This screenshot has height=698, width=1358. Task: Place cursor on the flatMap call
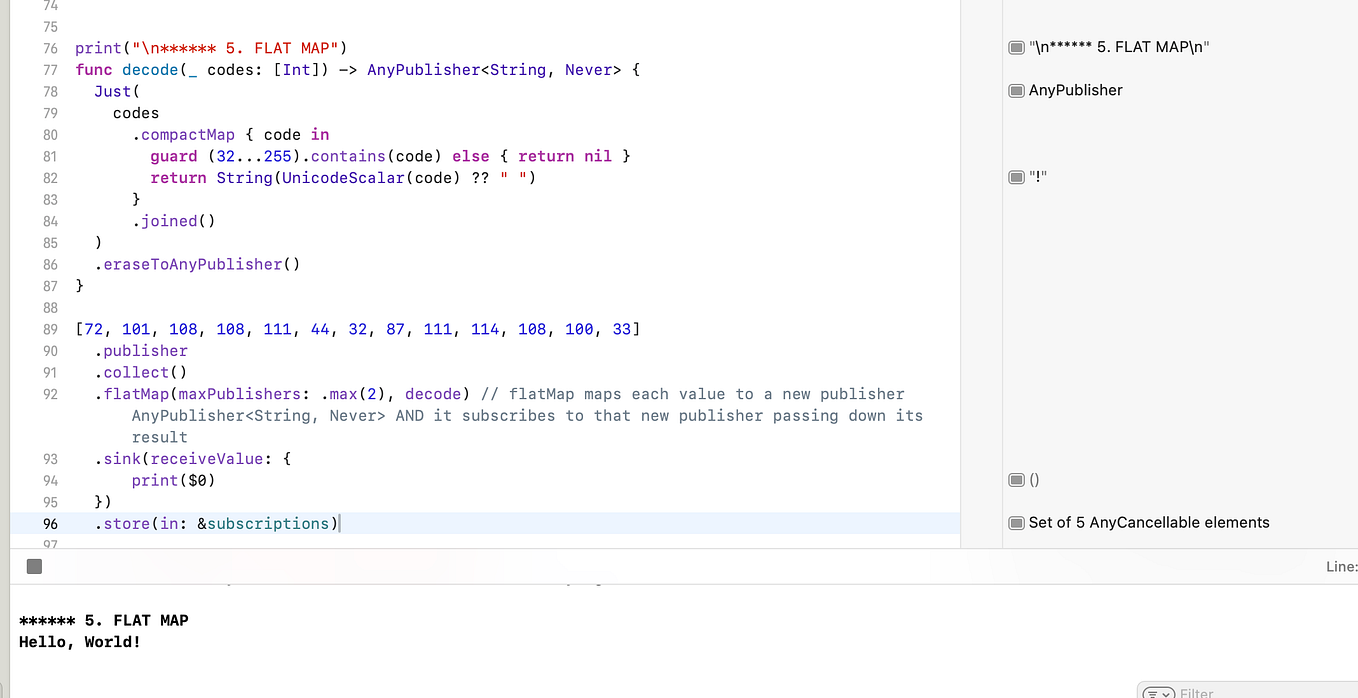(x=135, y=393)
